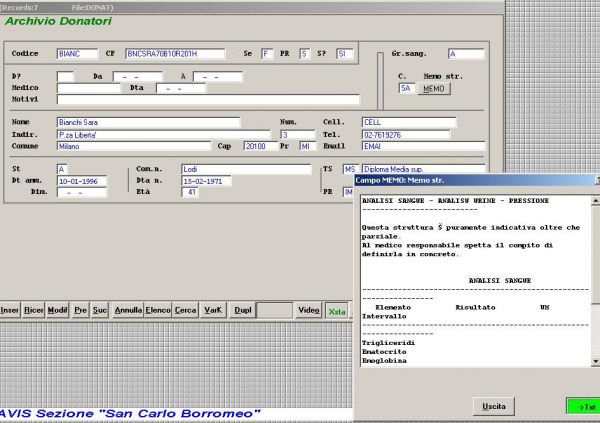Screen dimensions: 600x423
Task: Click the Tel. field 02-7619276
Action: (406, 135)
